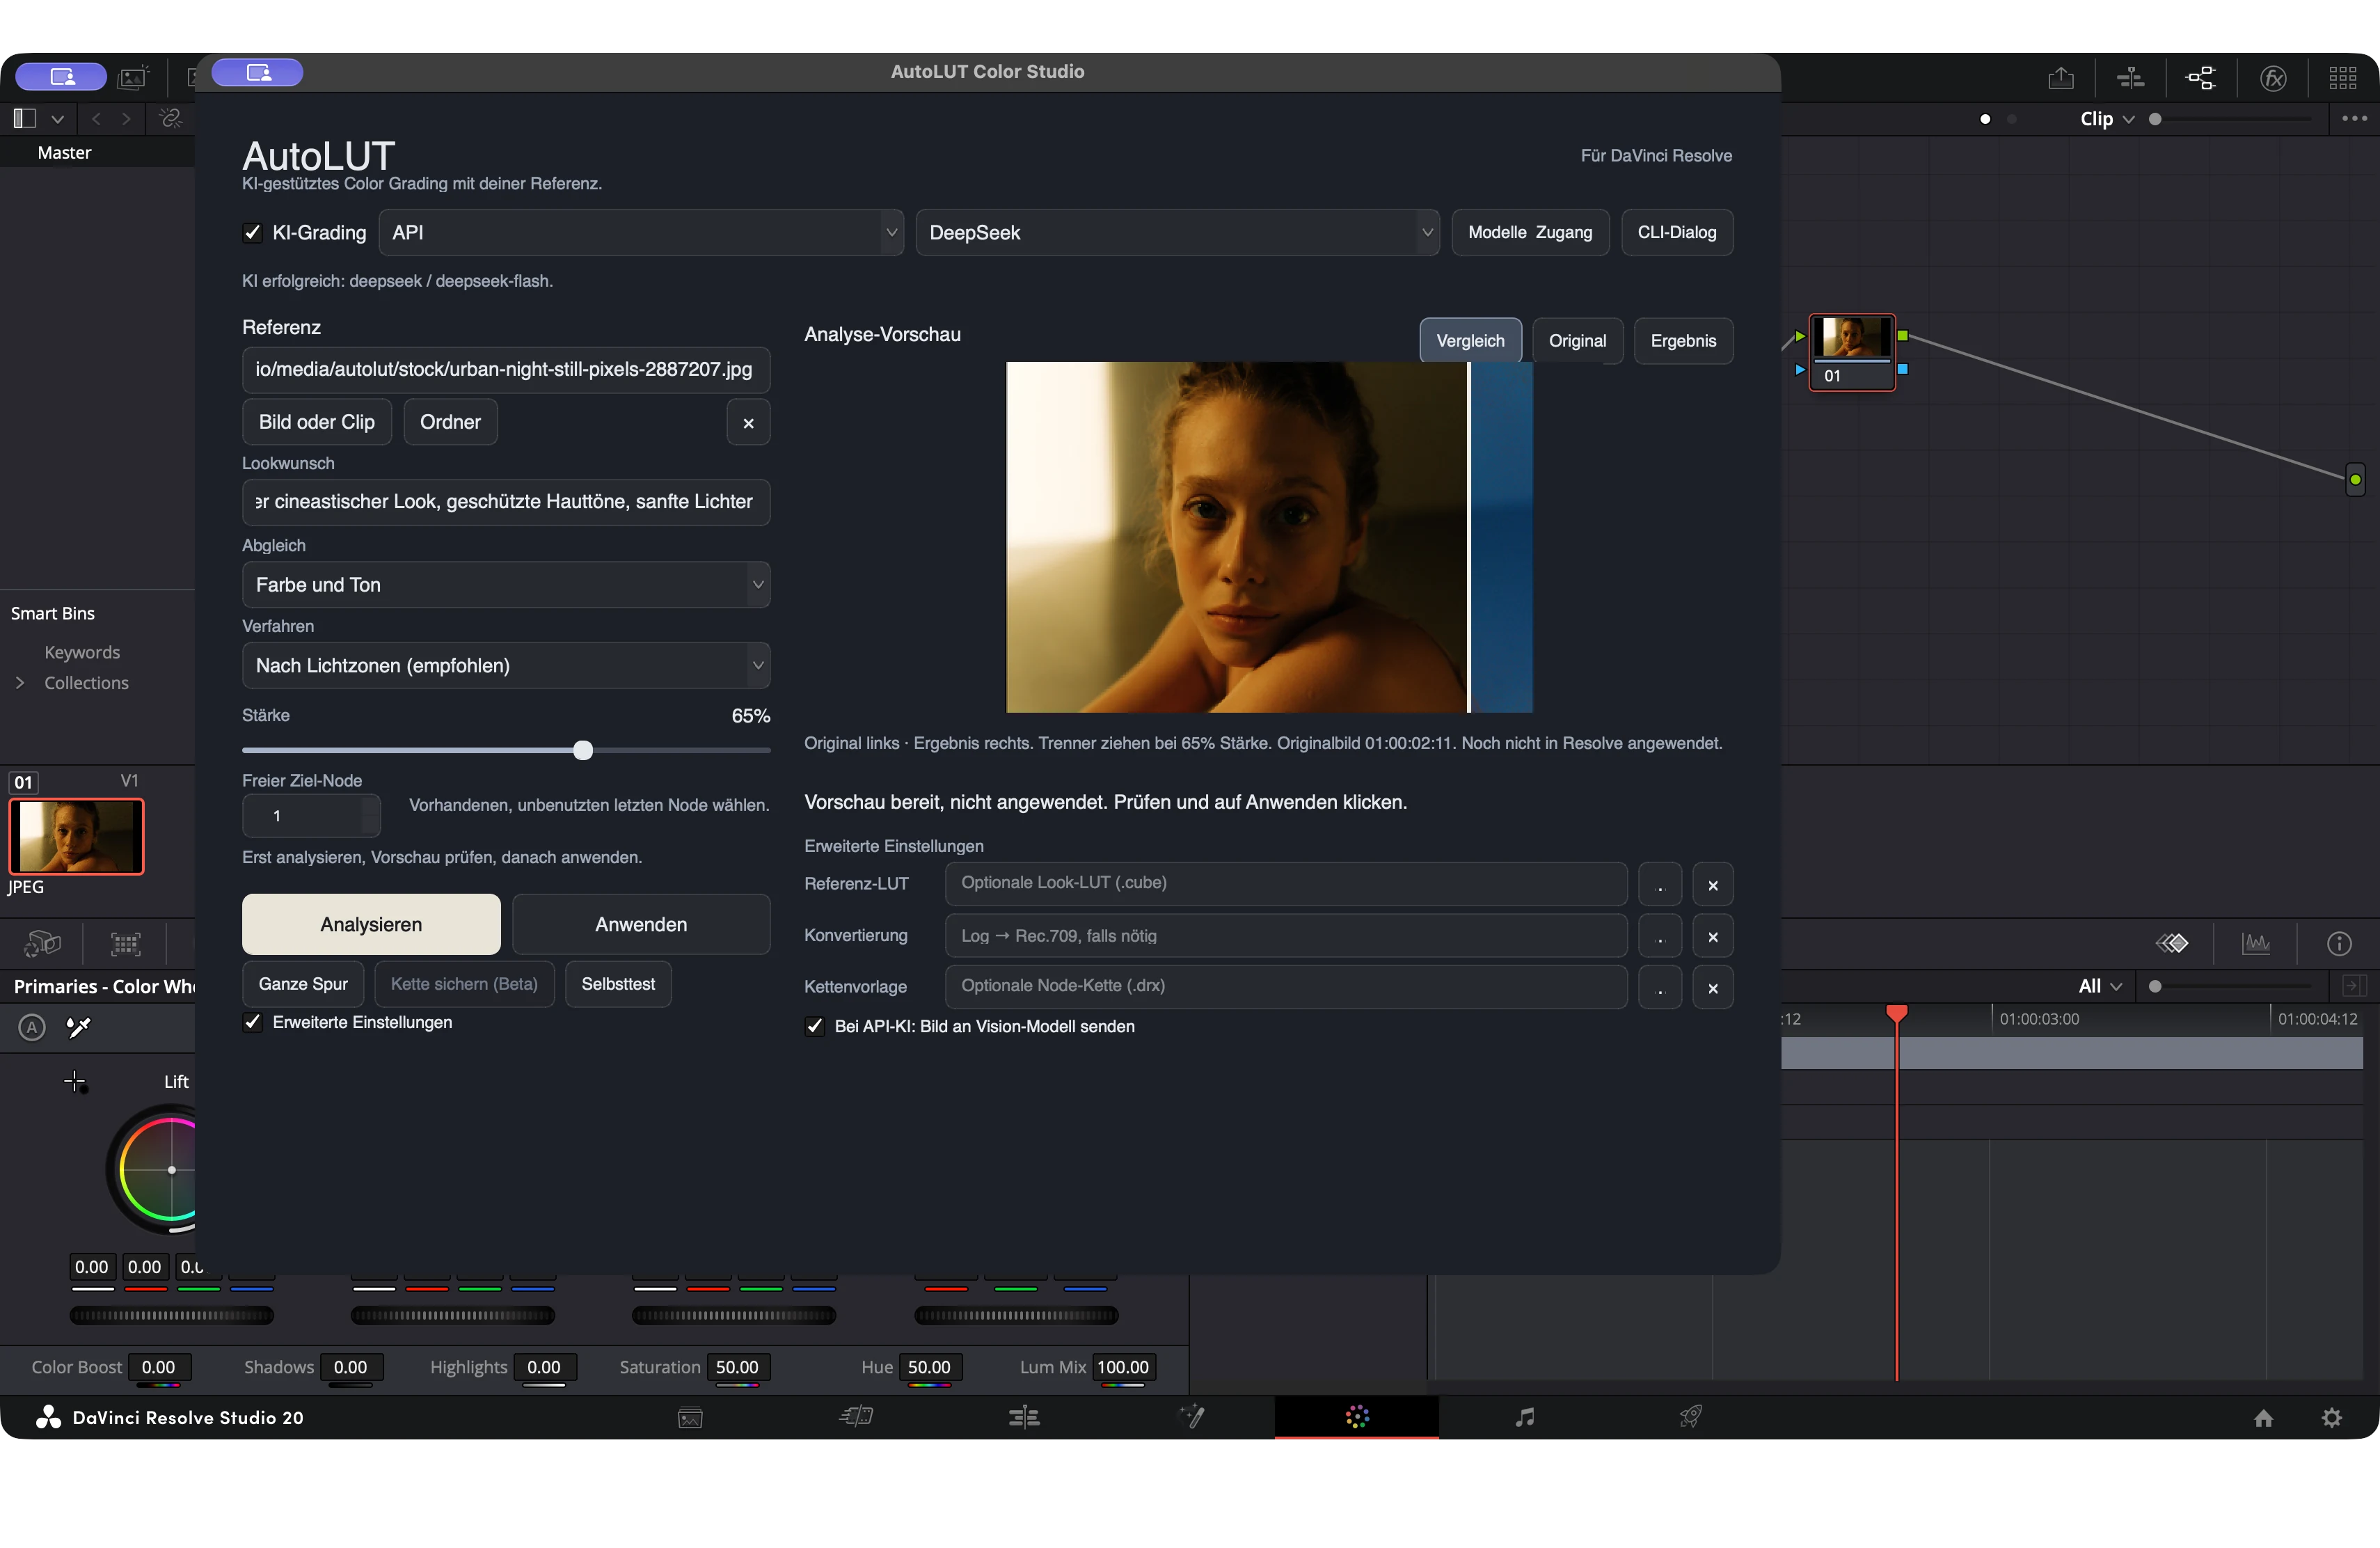Screen dimensions: 2380x1548
Task: Open project settings gear icon
Action: [2332, 1418]
